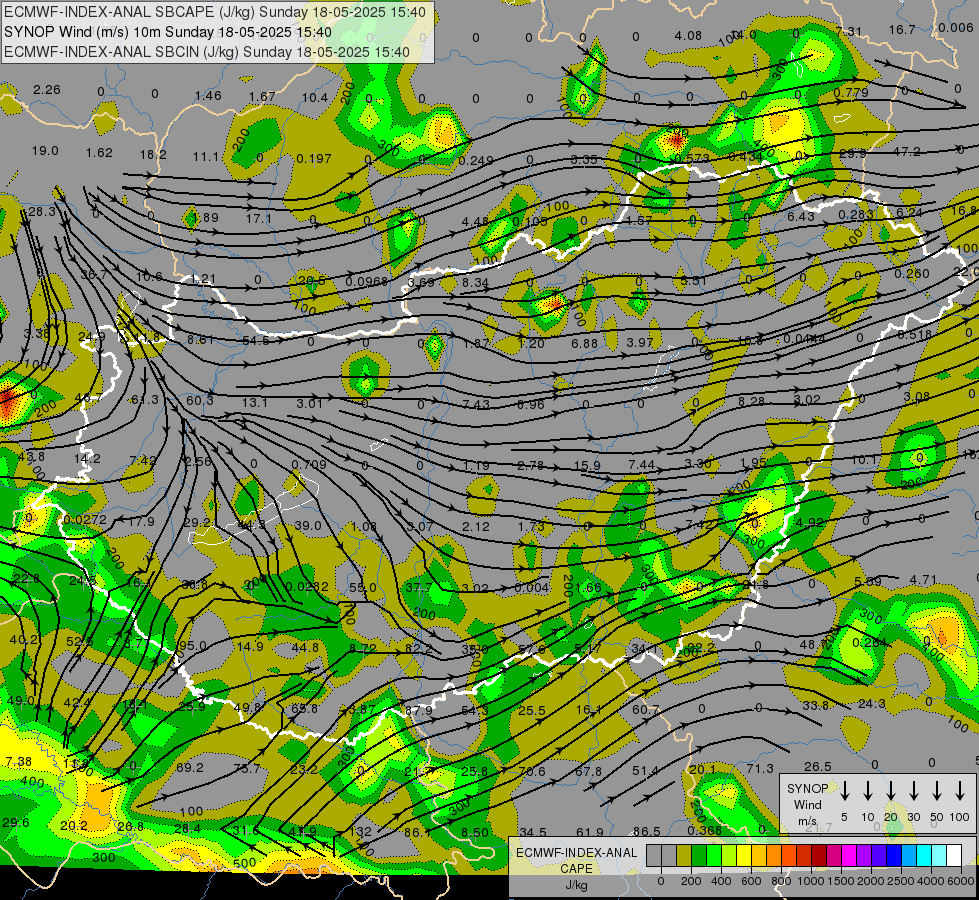Click the station value 0.197
This screenshot has height=900, width=979.
click(x=314, y=159)
